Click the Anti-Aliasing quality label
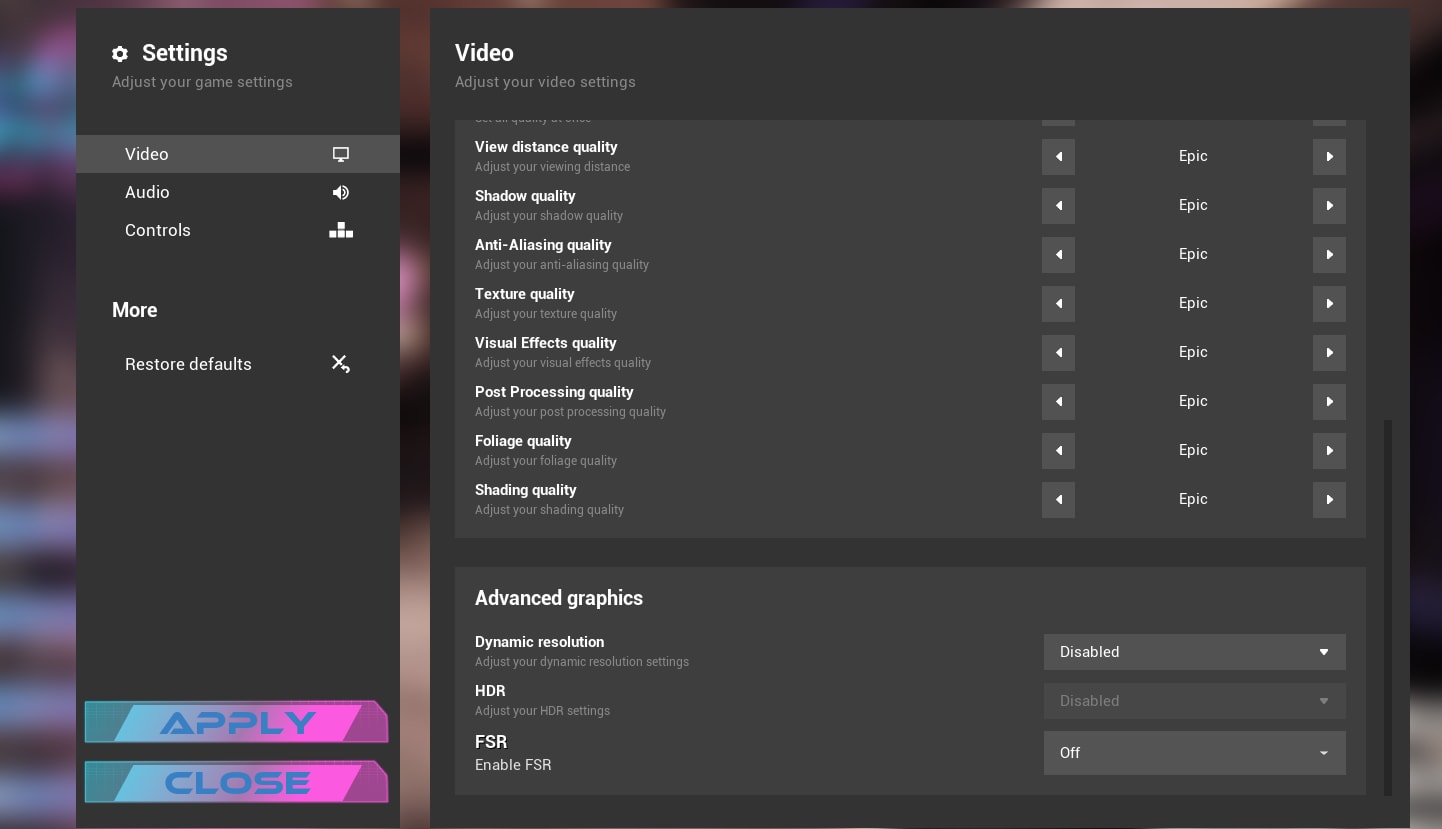The image size is (1442, 829). pyautogui.click(x=543, y=245)
